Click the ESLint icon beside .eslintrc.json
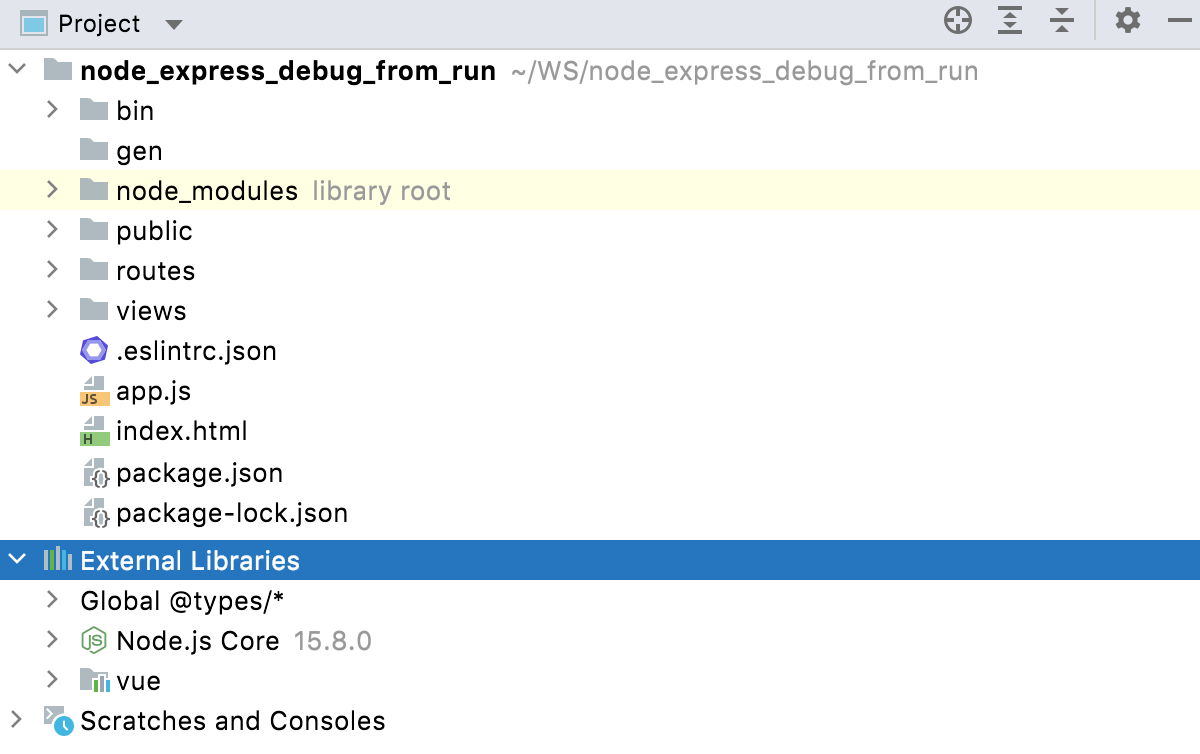Image resolution: width=1200 pixels, height=754 pixels. (93, 350)
